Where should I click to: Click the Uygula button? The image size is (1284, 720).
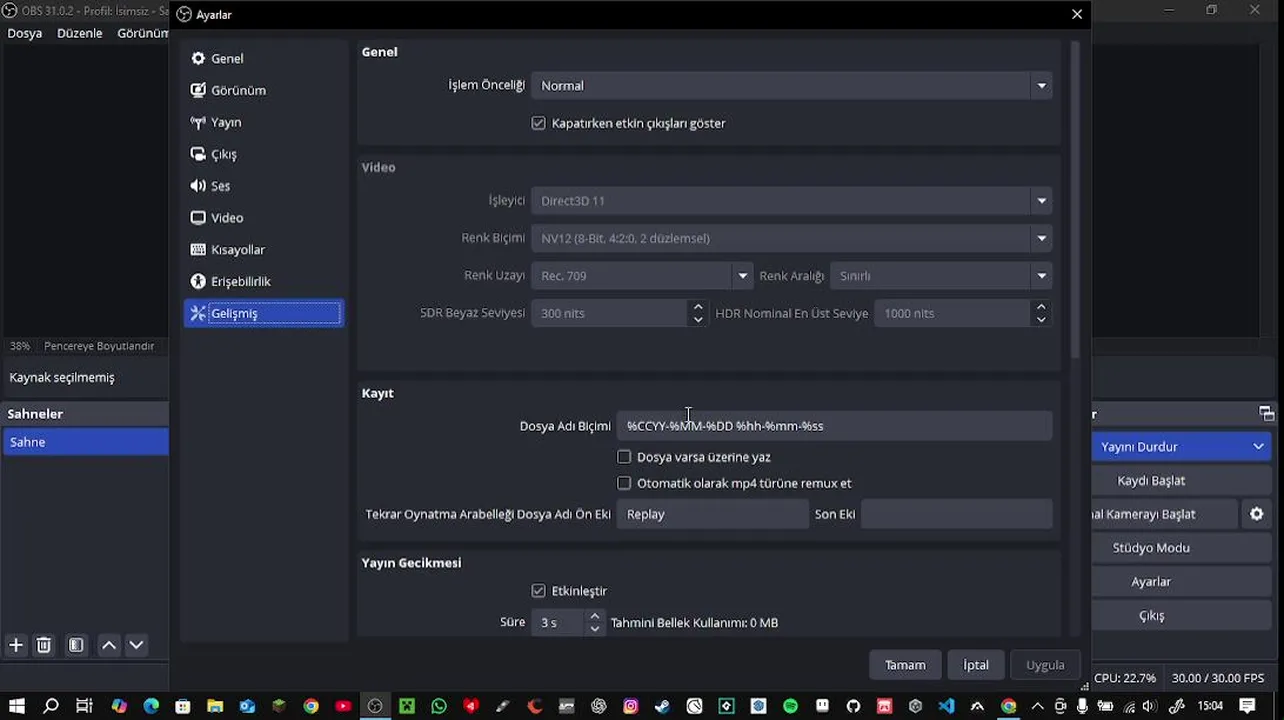tap(1045, 665)
